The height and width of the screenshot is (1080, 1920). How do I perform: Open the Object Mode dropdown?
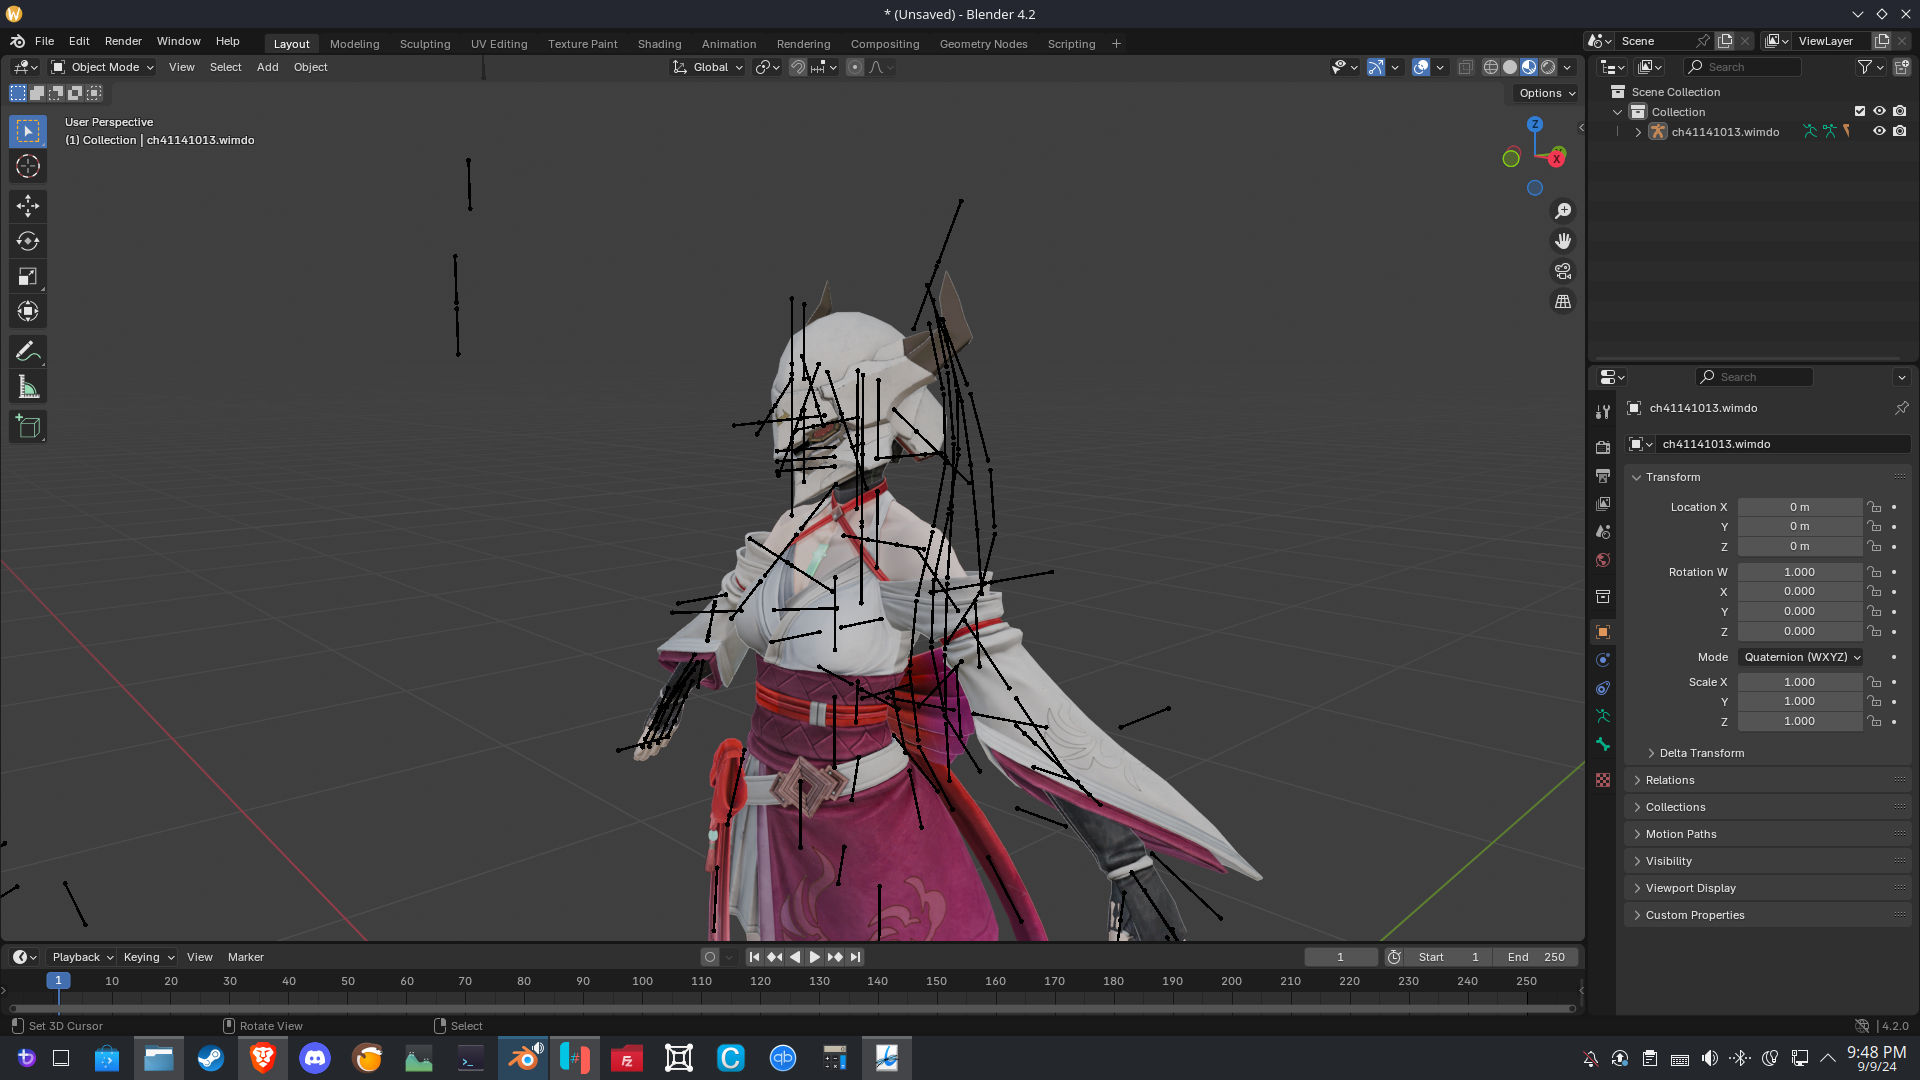tap(102, 67)
